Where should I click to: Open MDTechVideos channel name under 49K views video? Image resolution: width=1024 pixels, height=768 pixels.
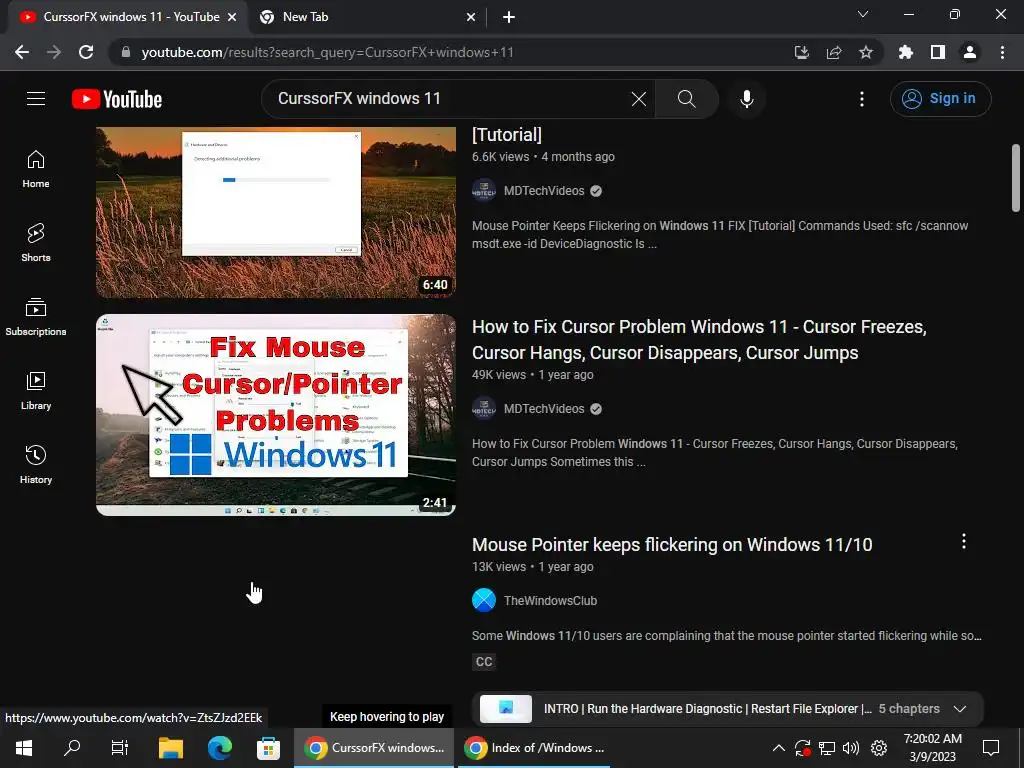[x=544, y=409]
